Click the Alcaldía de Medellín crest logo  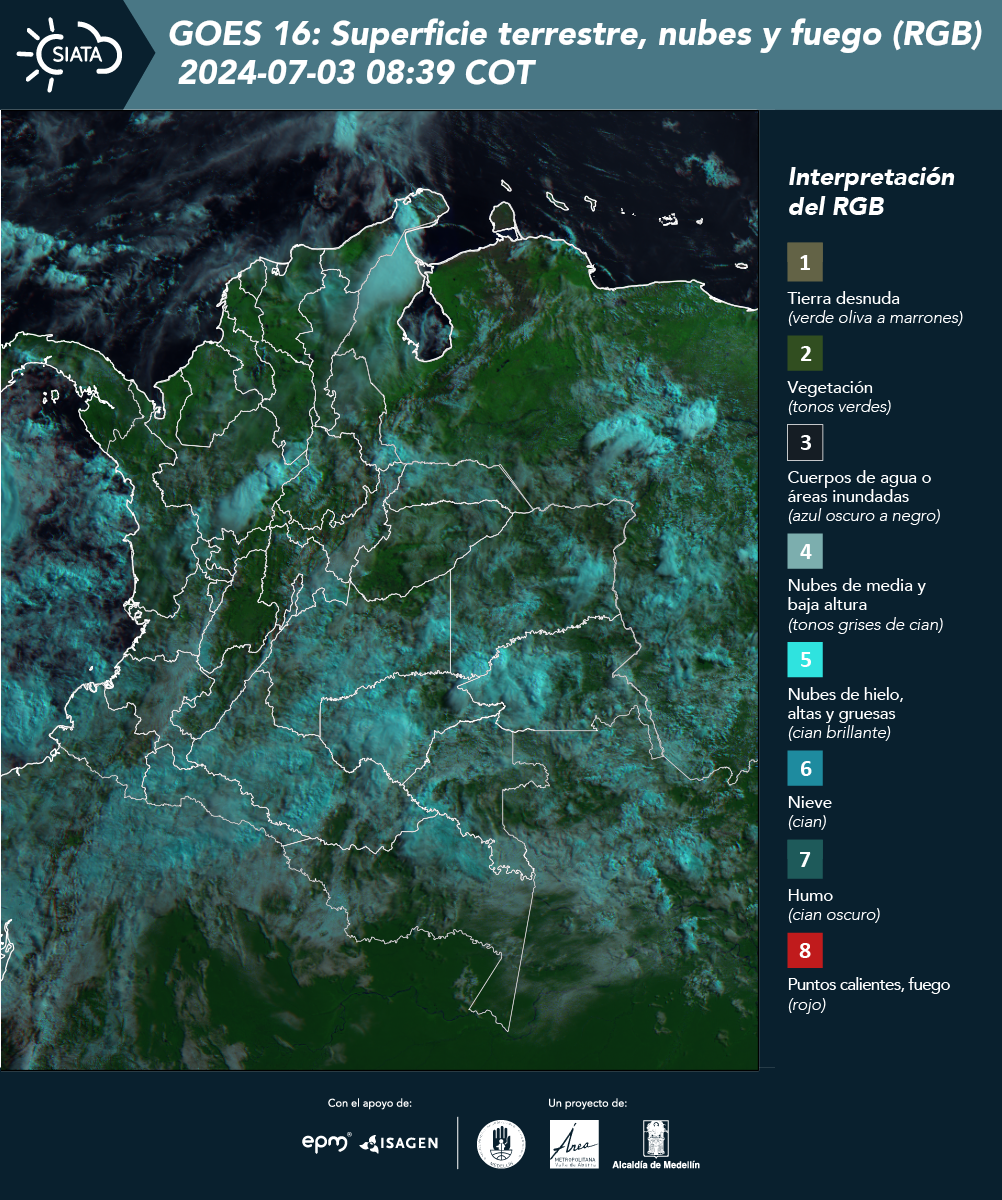pos(656,1144)
